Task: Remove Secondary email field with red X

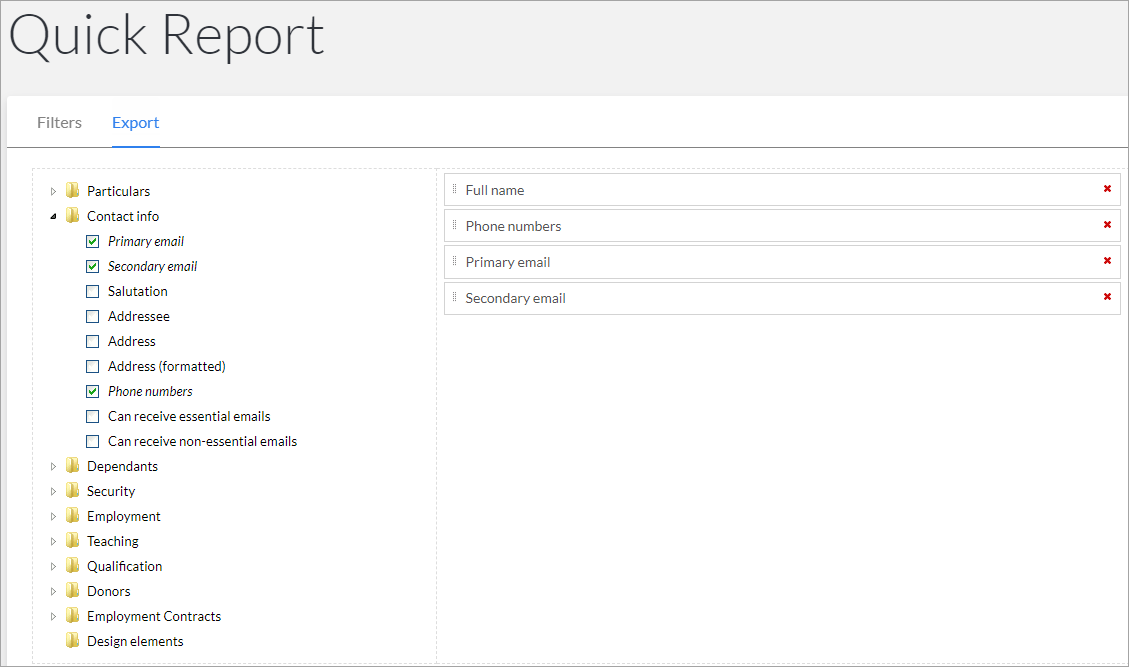Action: tap(1107, 297)
